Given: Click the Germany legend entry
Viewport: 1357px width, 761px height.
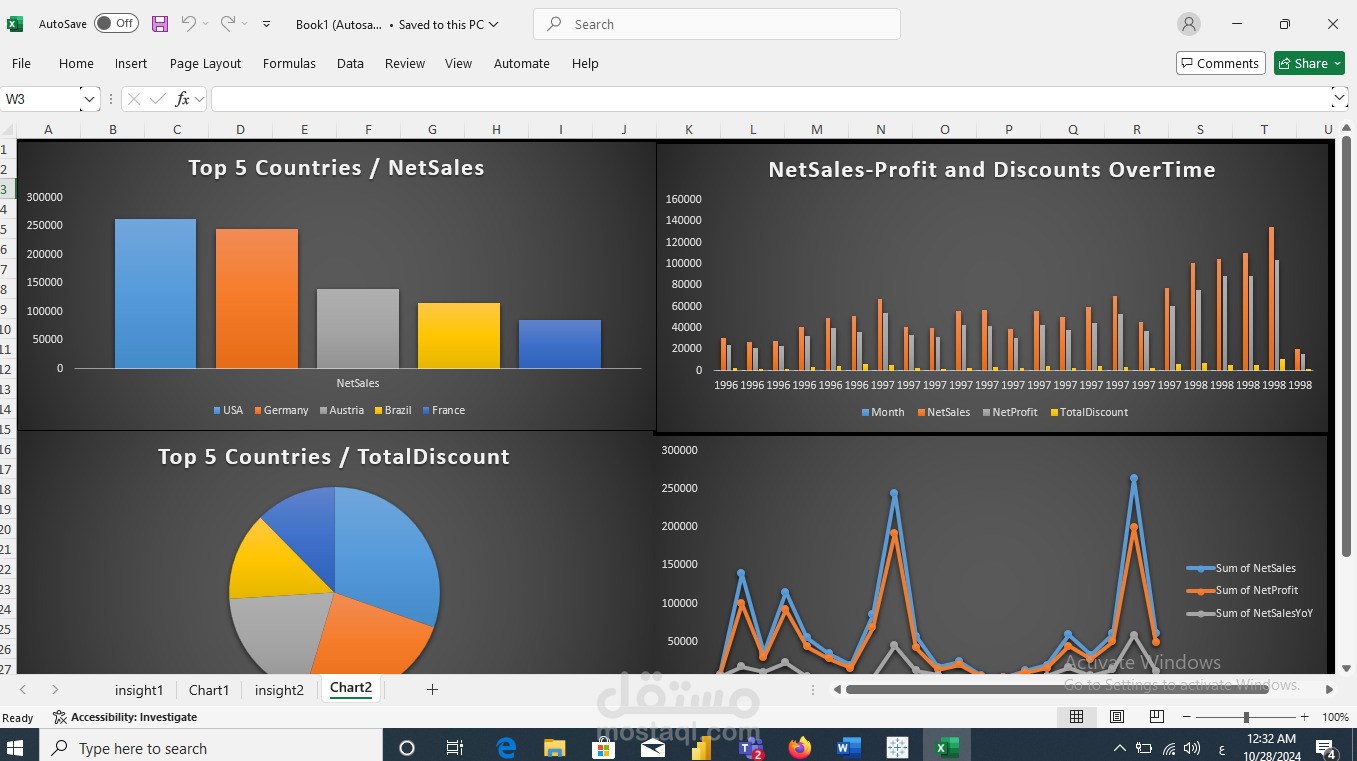Looking at the screenshot, I should click(281, 411).
